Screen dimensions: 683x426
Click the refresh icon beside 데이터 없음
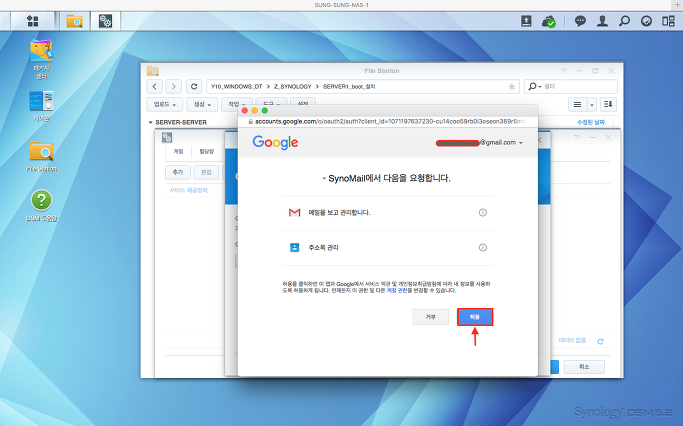pos(600,341)
